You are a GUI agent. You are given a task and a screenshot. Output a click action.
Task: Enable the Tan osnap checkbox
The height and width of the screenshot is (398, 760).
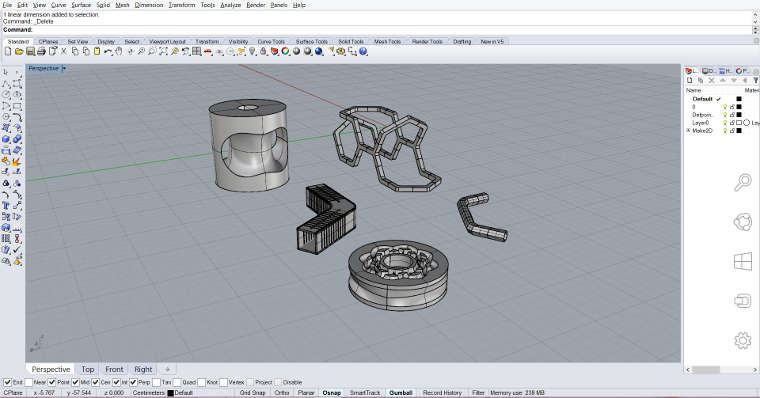156,382
